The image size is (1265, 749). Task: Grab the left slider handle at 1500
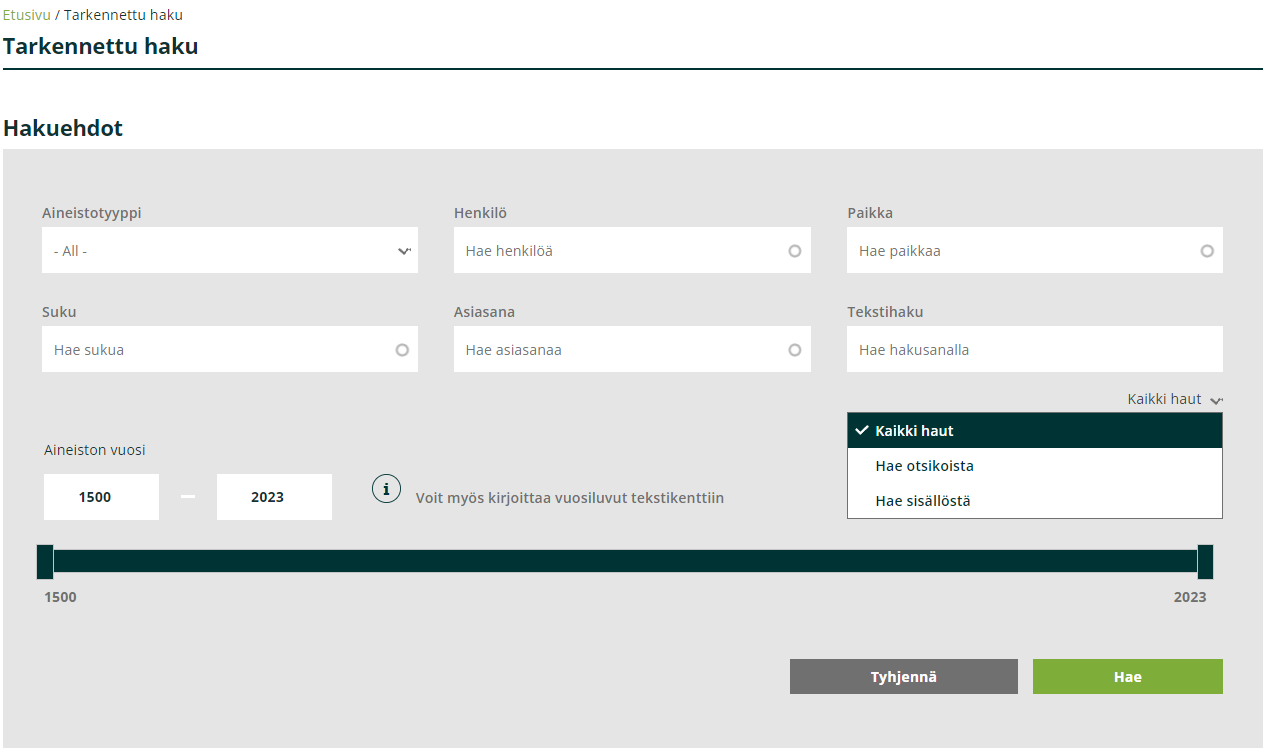click(x=45, y=562)
